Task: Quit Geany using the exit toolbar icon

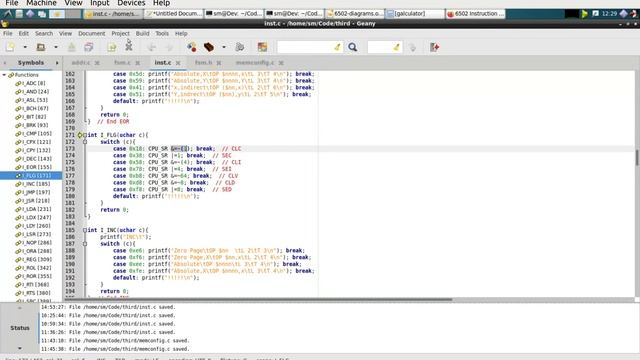Action: click(x=435, y=47)
